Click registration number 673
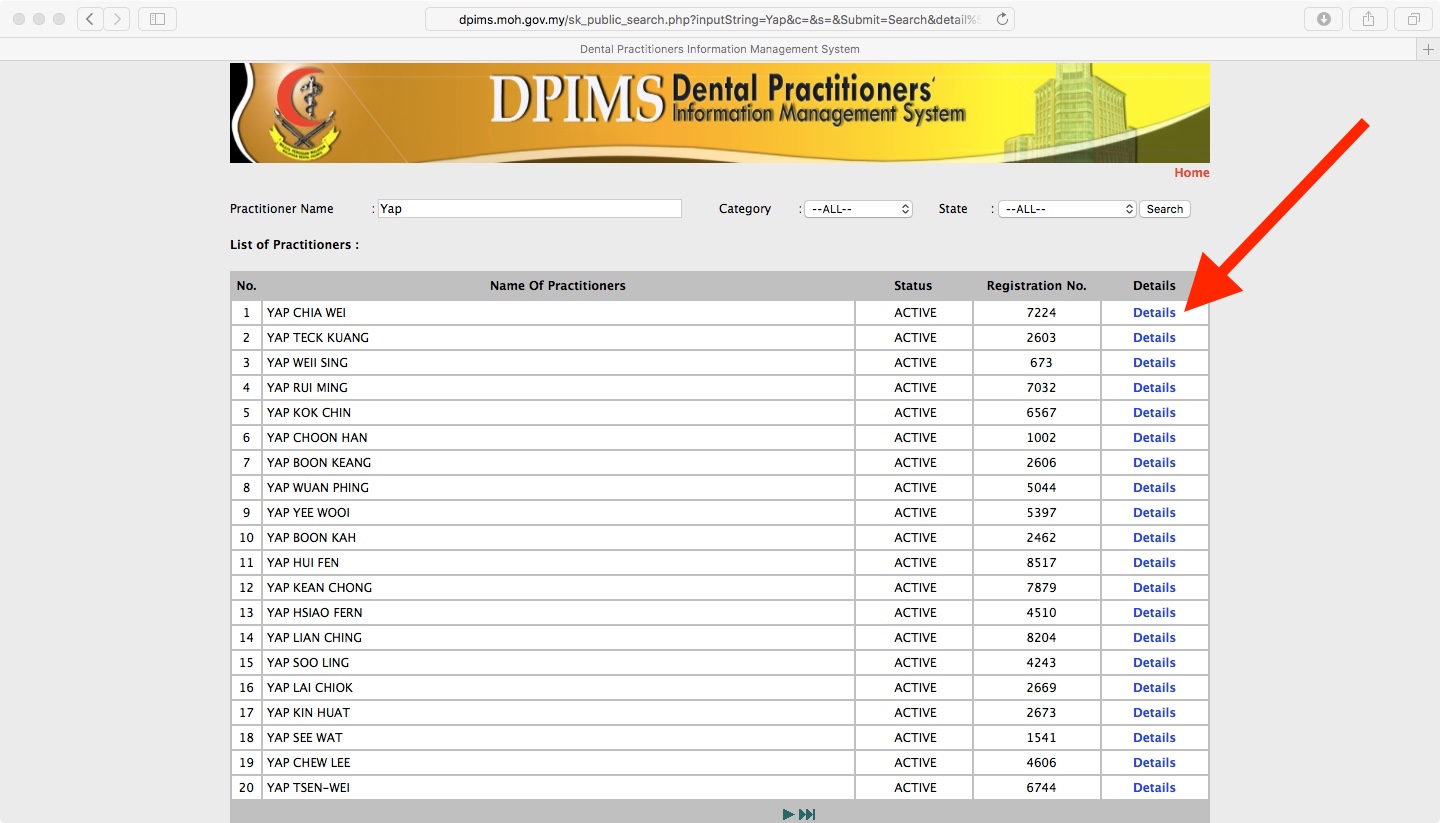Screen dimensions: 1440x823 [x=1041, y=363]
